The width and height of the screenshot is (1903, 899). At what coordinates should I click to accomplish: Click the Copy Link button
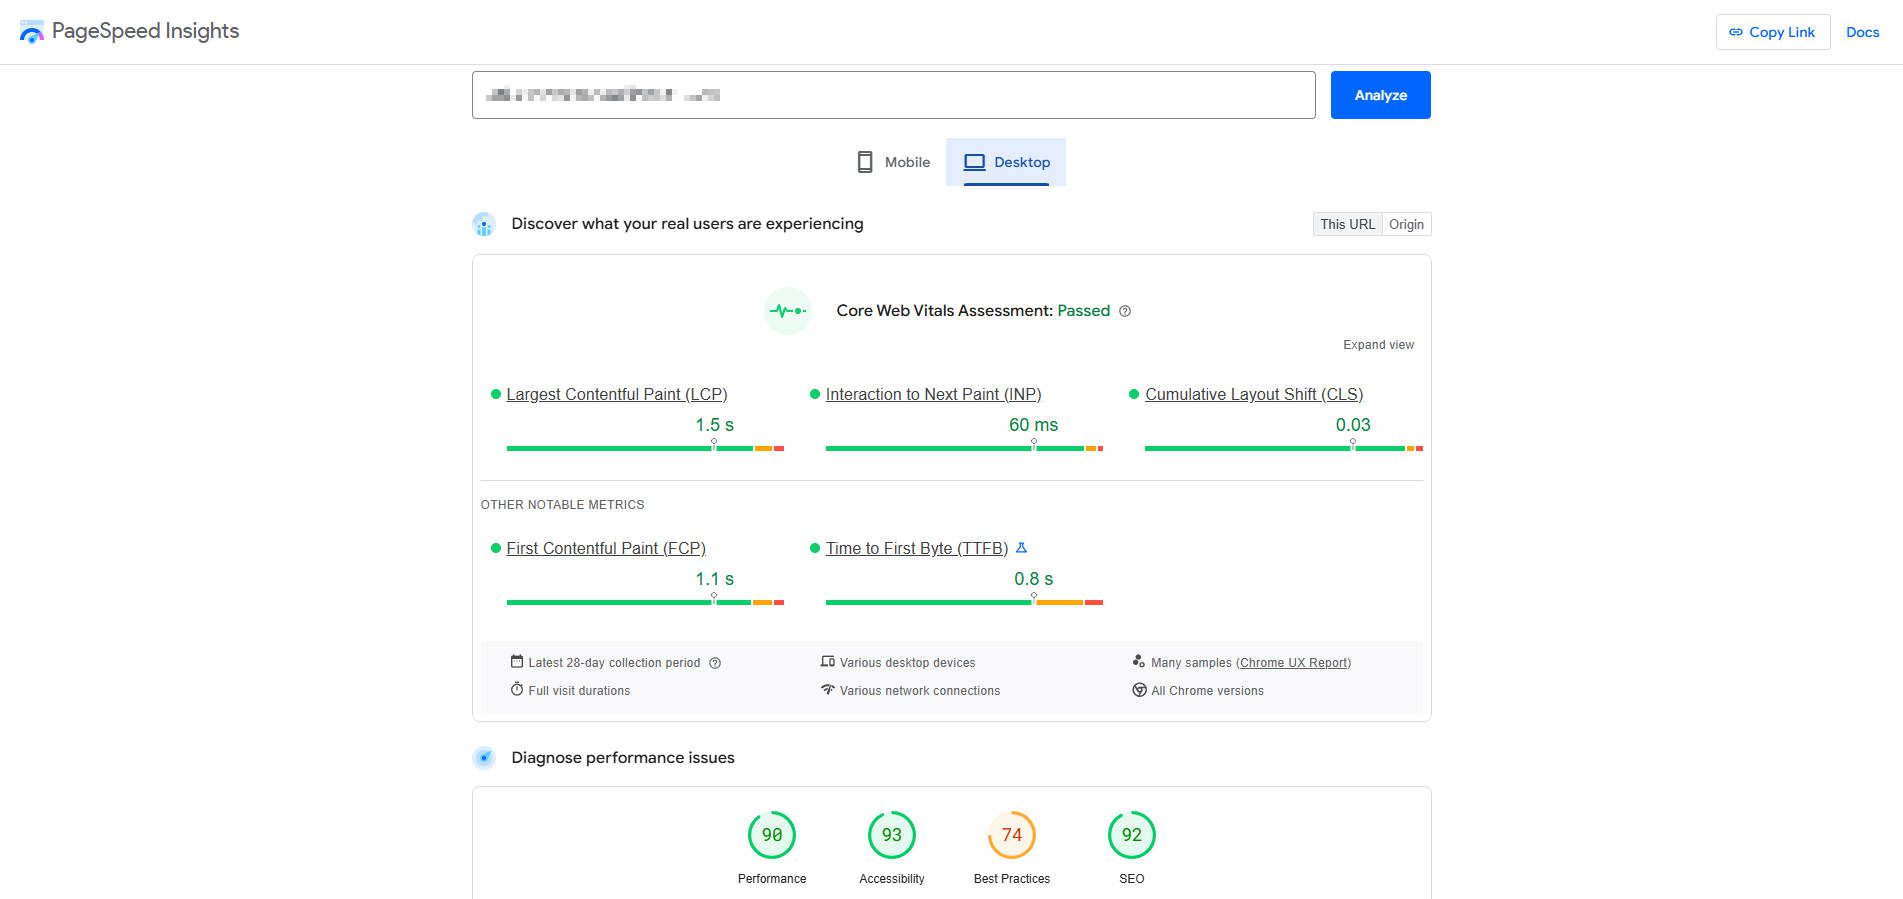point(1772,32)
